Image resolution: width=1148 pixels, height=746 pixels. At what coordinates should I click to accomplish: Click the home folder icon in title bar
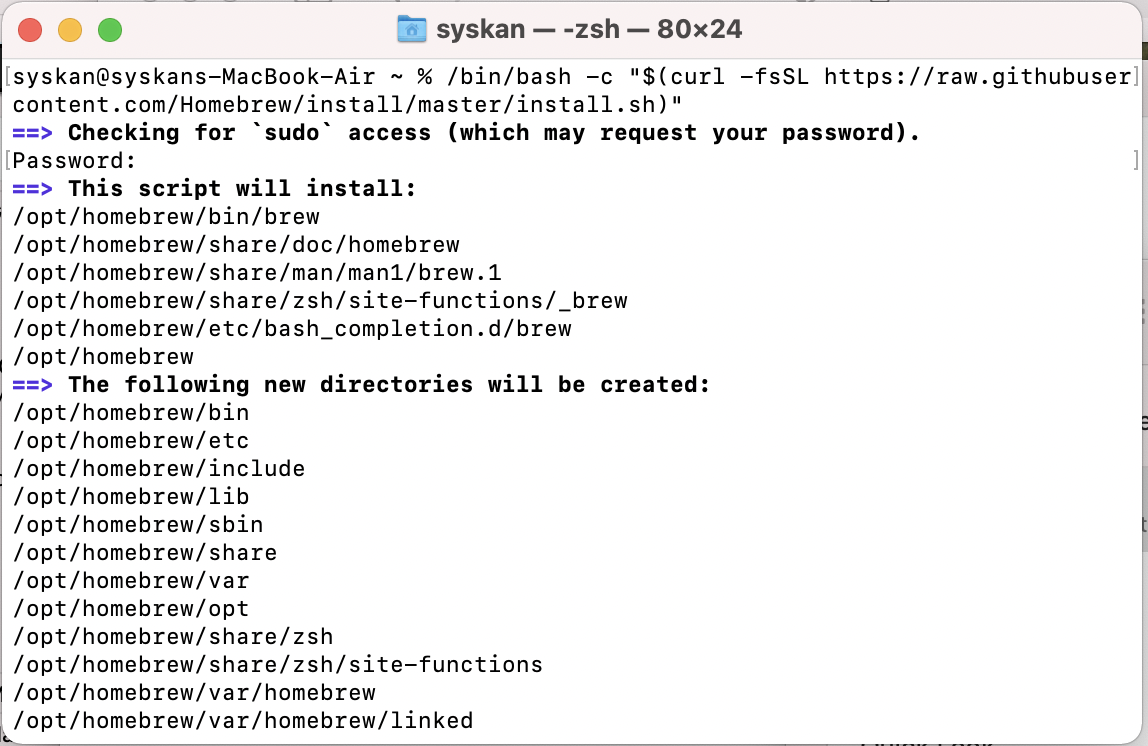point(412,29)
